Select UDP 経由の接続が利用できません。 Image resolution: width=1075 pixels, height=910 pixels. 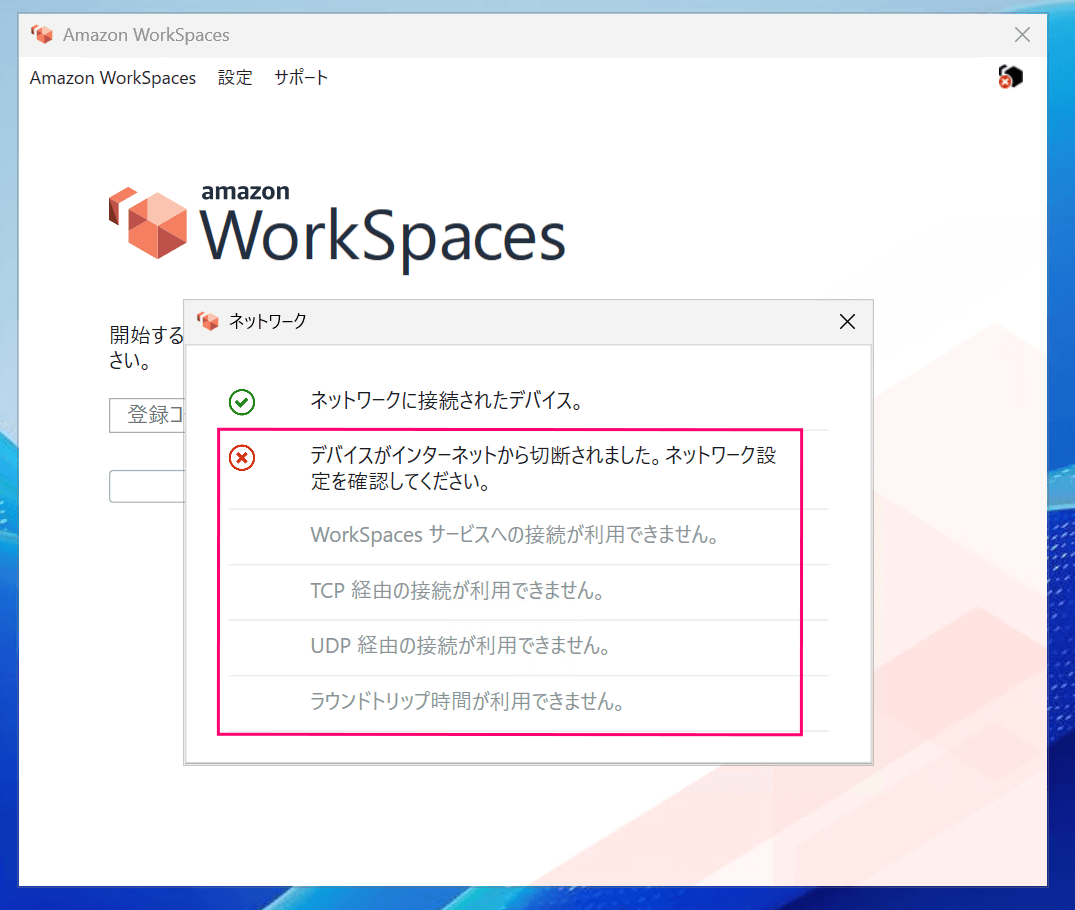460,646
